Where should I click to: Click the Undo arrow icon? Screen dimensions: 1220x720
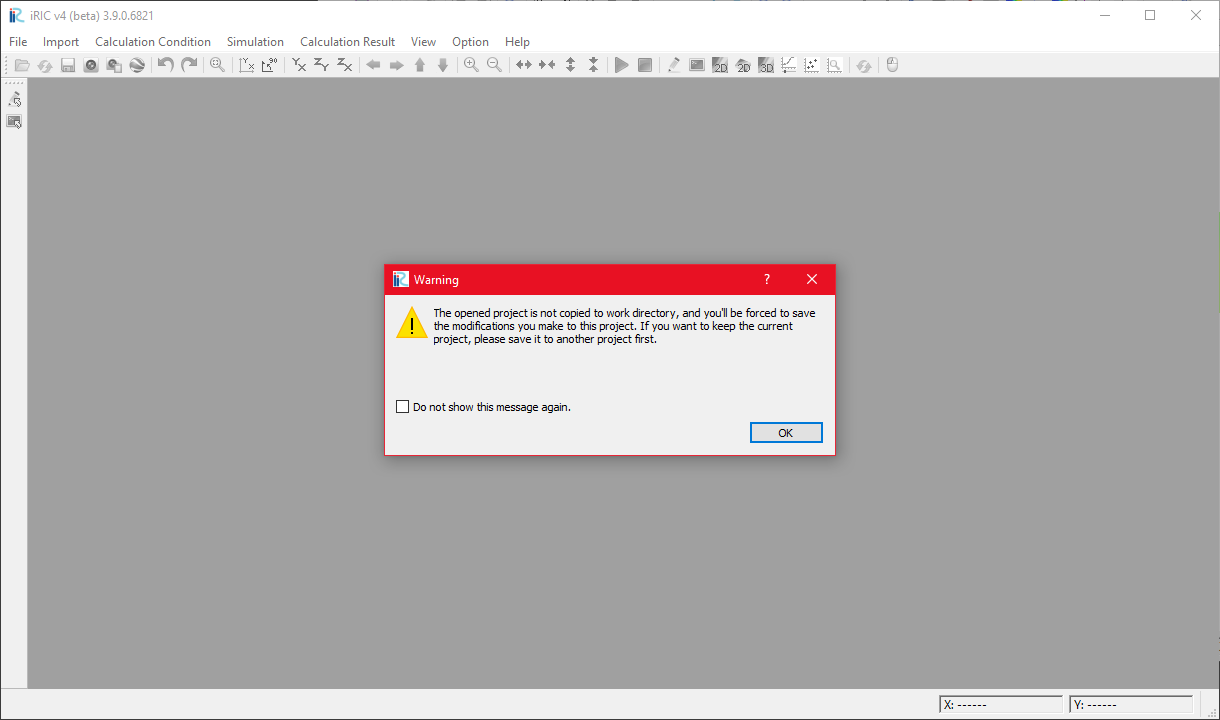(x=166, y=64)
